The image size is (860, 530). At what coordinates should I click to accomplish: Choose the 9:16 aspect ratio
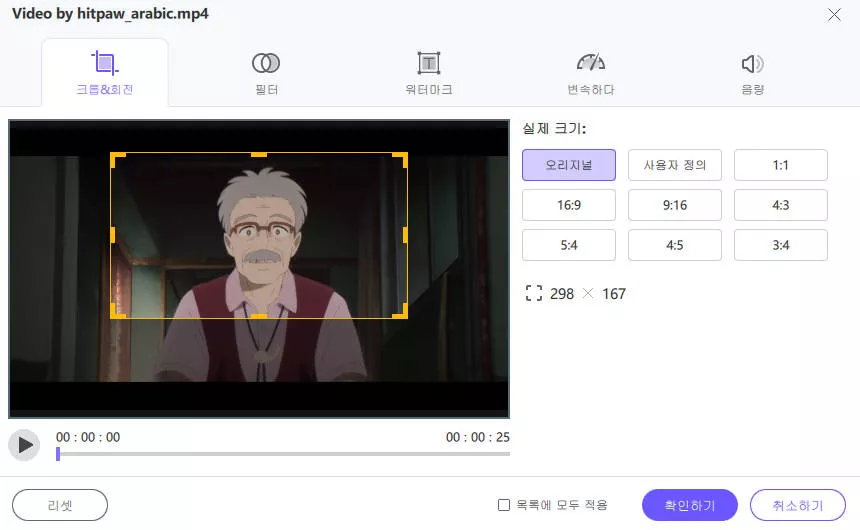(x=675, y=205)
